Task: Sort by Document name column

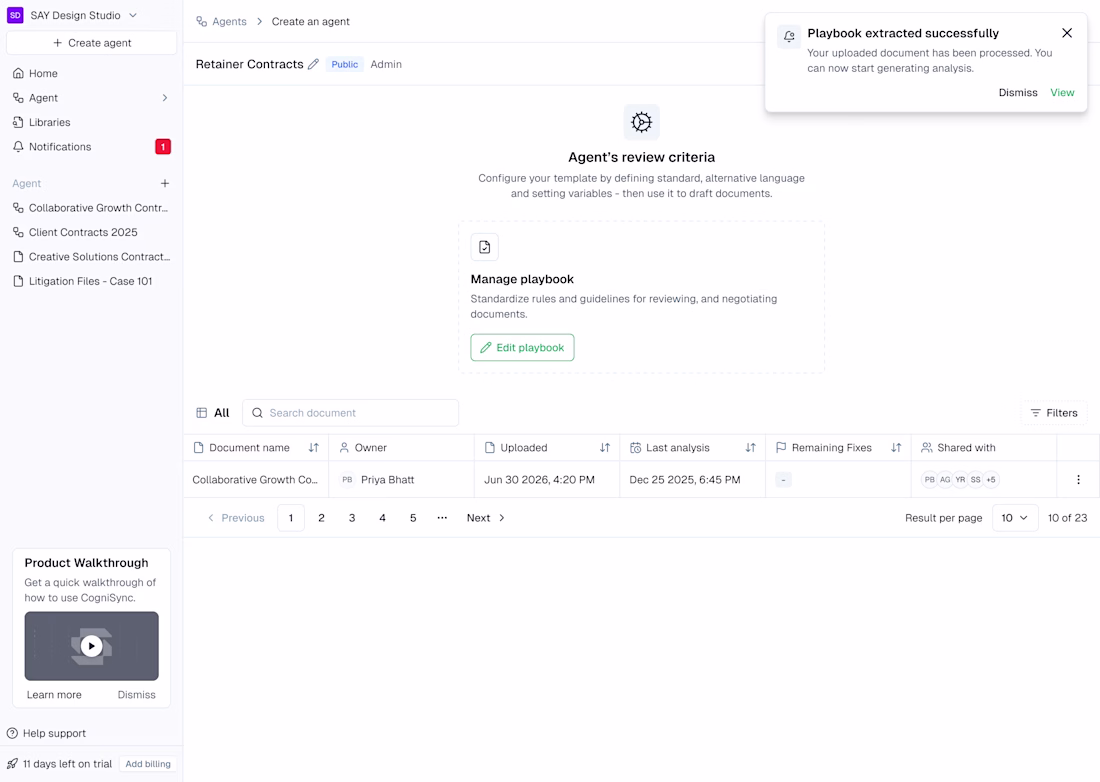Action: 313,448
